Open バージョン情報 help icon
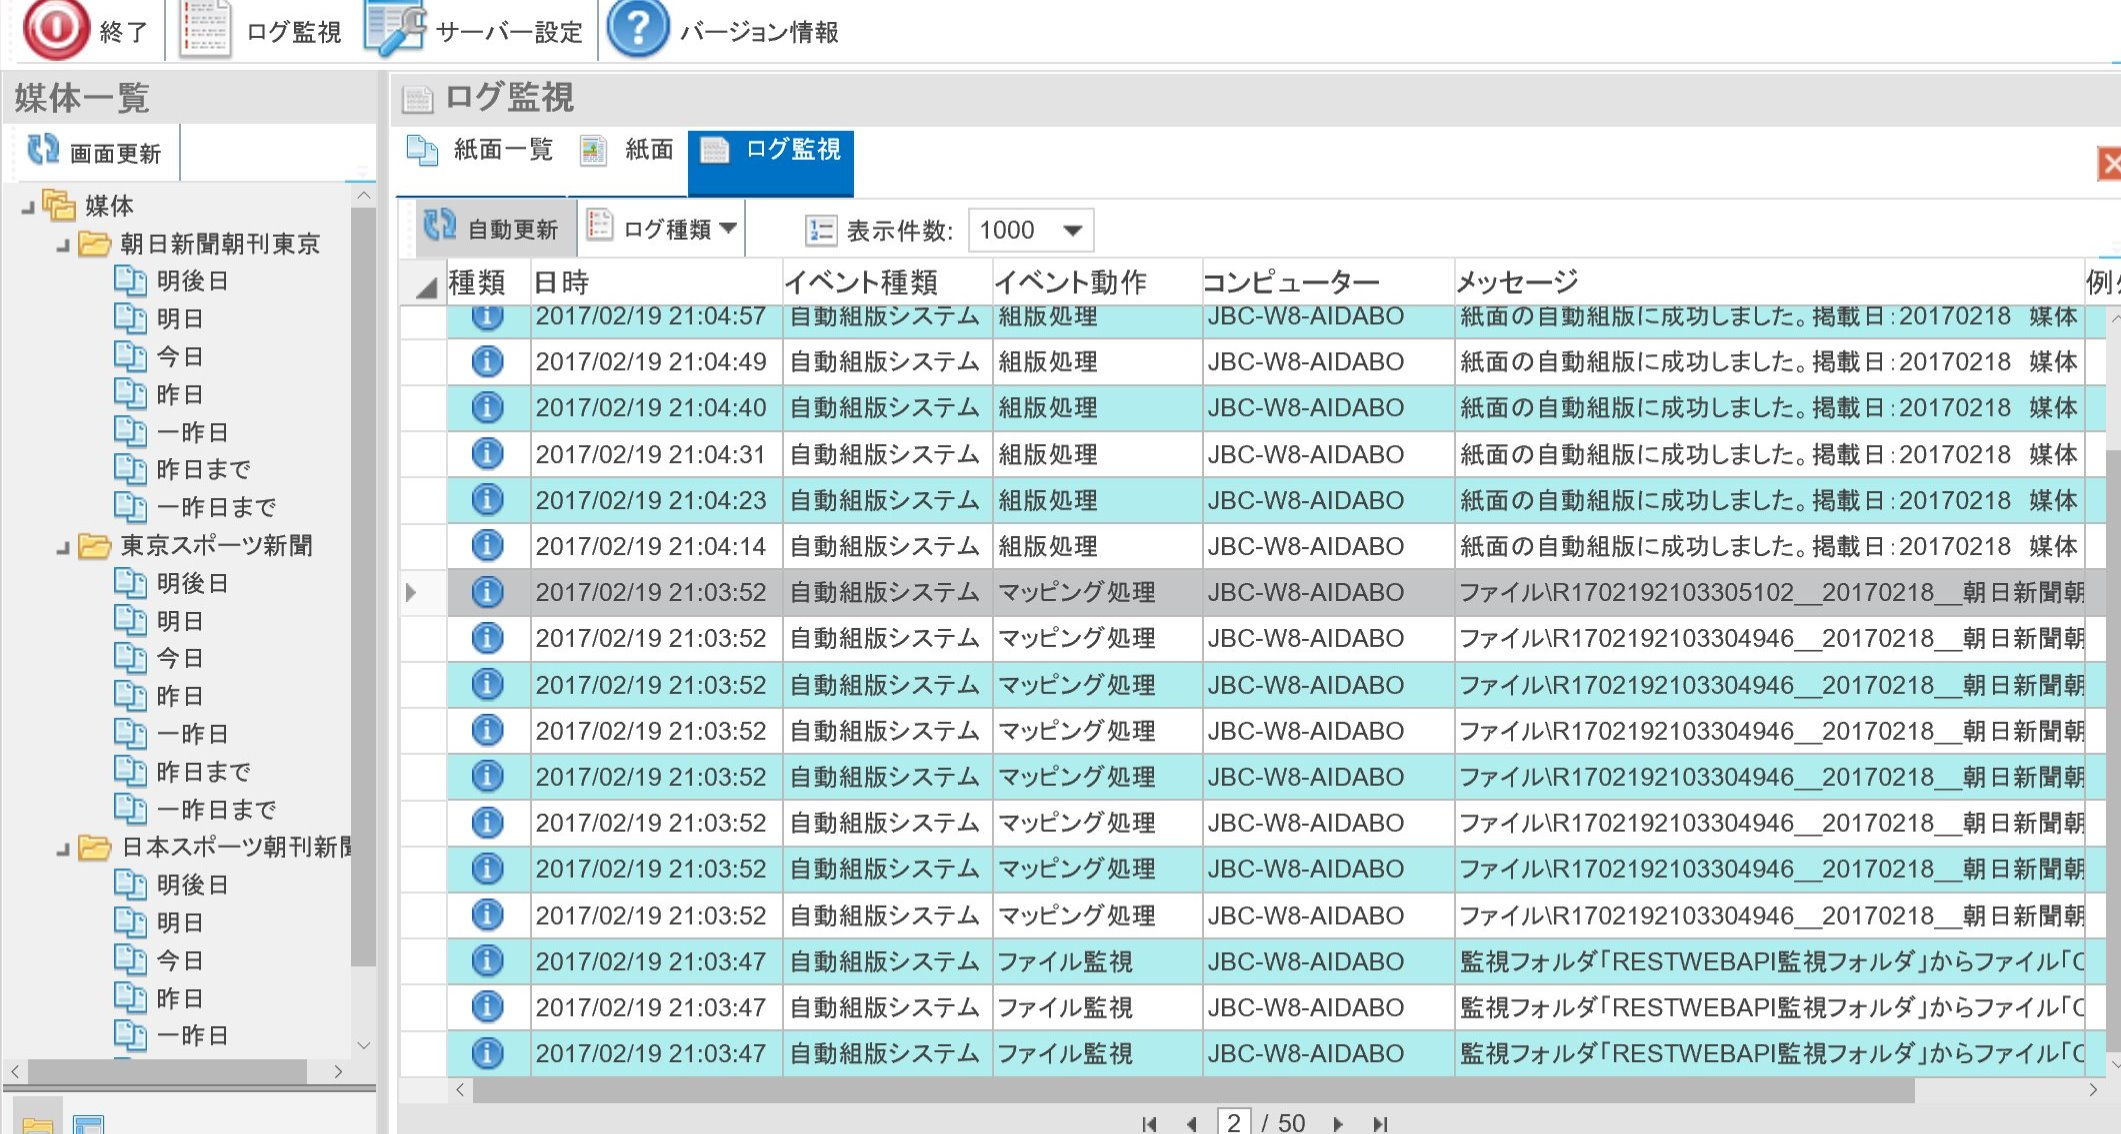The height and width of the screenshot is (1134, 2121). (x=637, y=29)
